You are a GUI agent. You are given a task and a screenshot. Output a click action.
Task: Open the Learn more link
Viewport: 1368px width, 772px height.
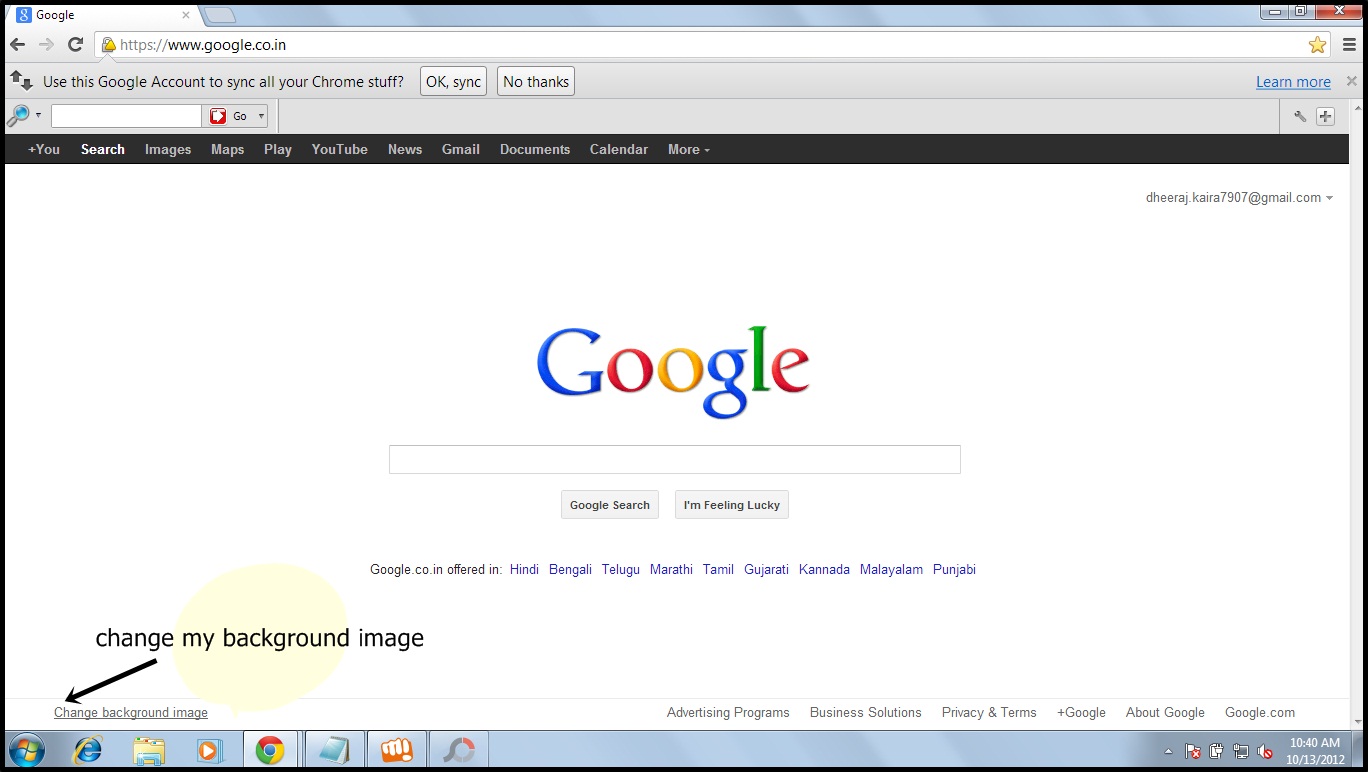click(1293, 82)
